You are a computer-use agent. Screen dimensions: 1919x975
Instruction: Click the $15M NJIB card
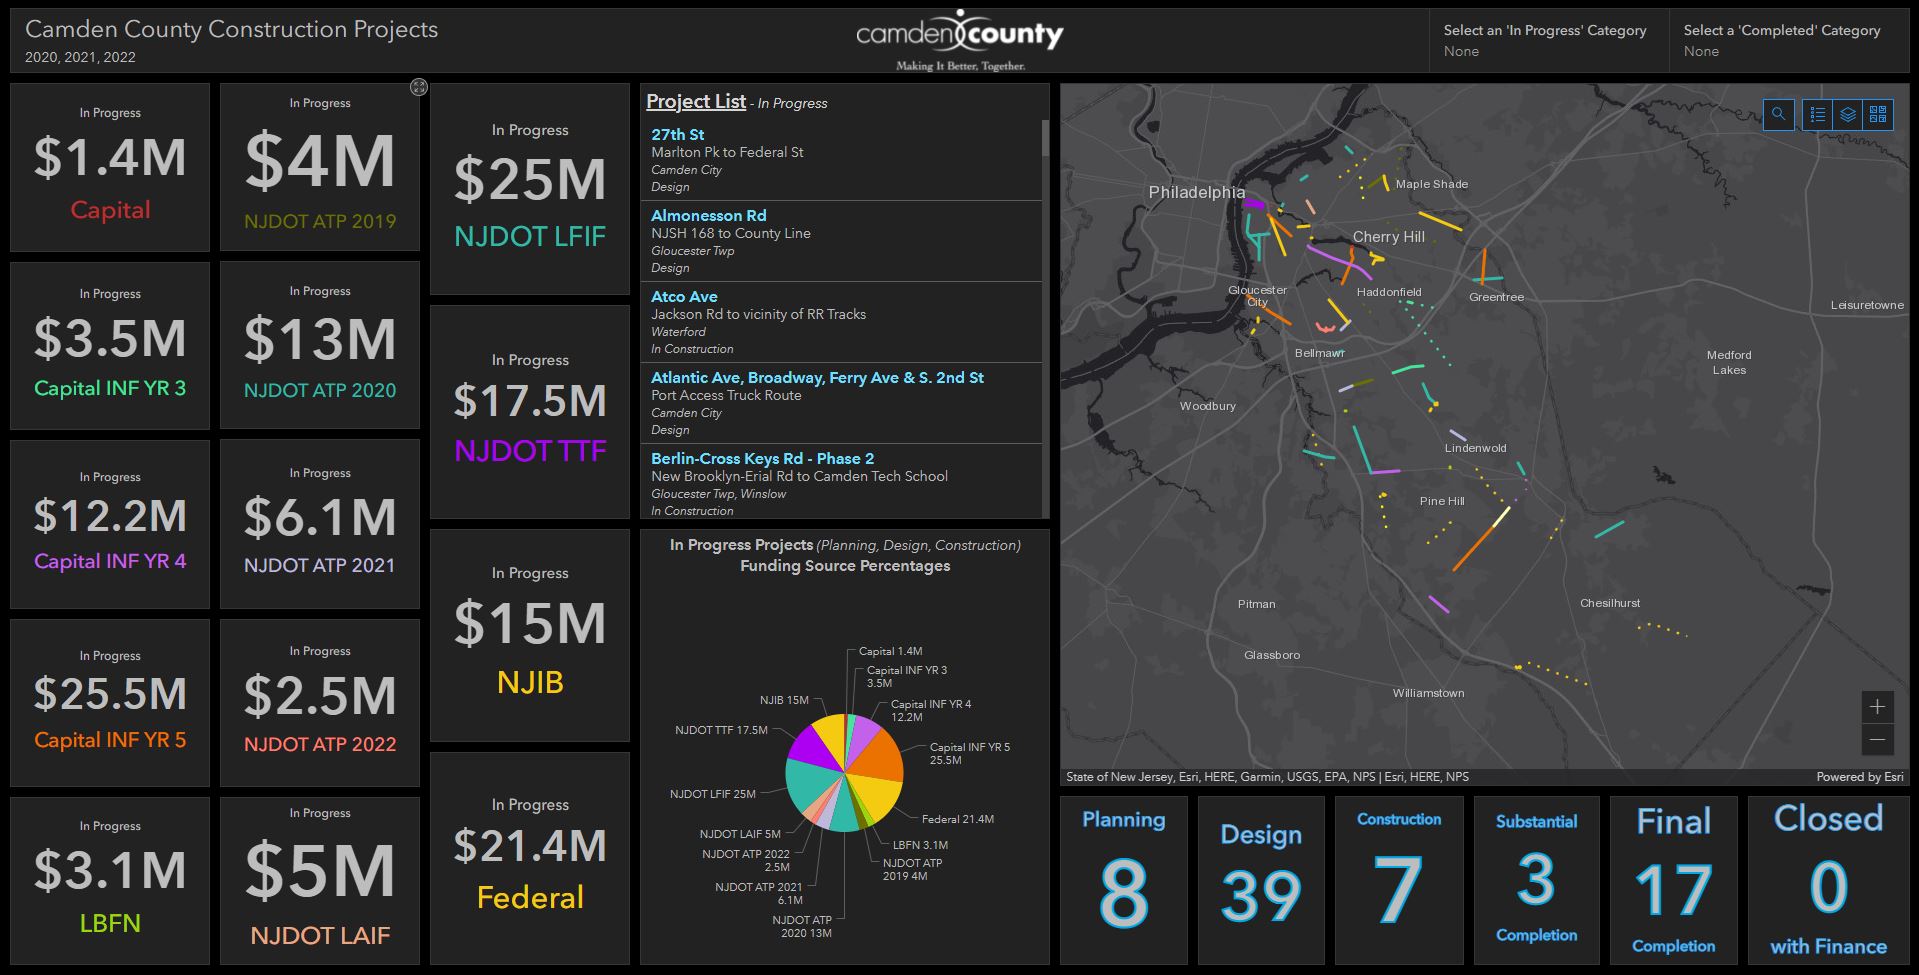[530, 636]
